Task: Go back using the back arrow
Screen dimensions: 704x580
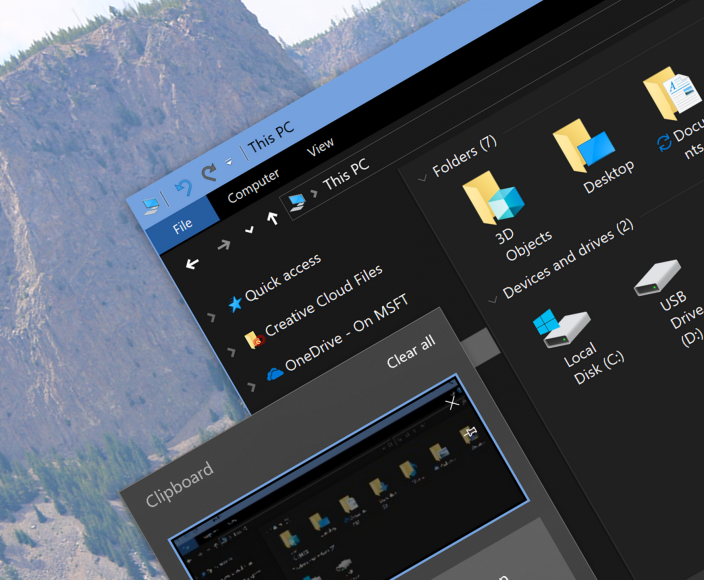Action: (x=192, y=264)
